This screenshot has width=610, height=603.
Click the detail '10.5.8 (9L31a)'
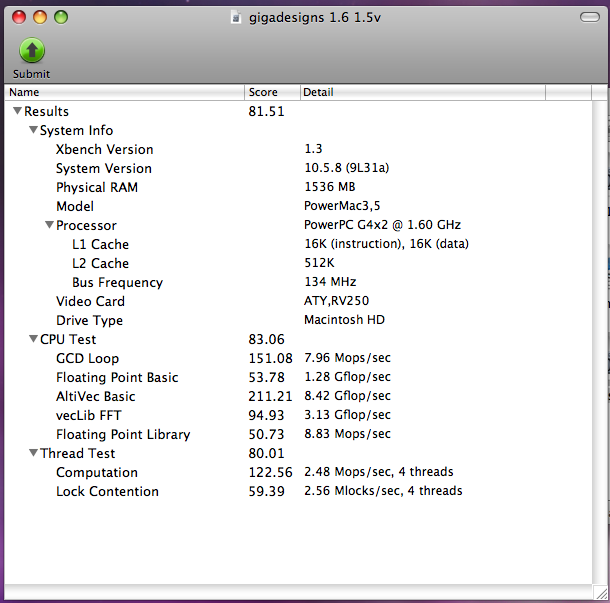[347, 168]
